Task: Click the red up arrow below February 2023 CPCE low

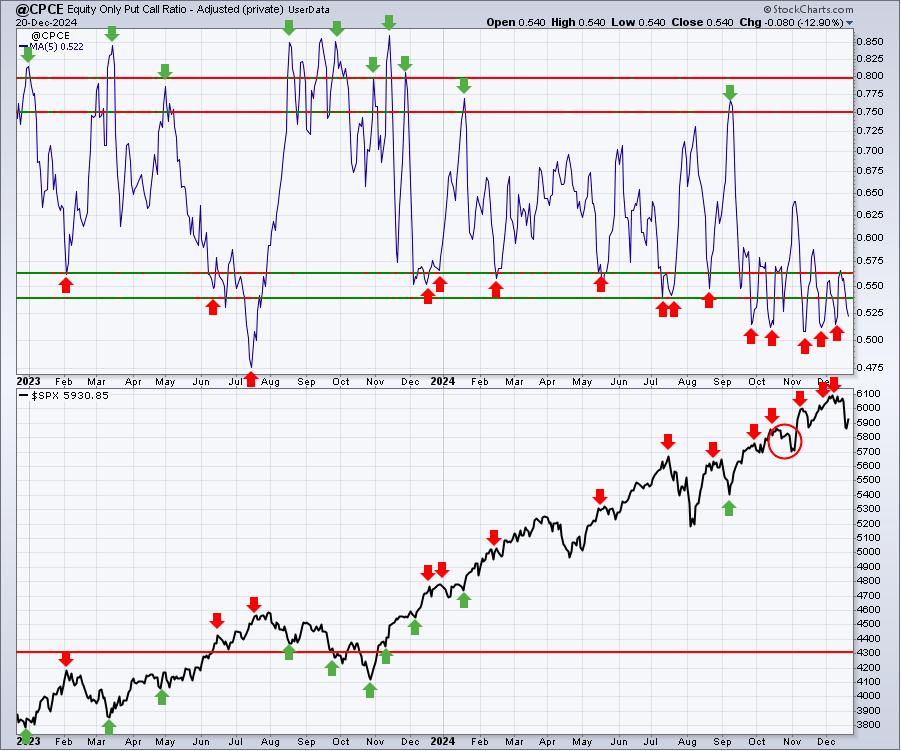Action: point(66,285)
